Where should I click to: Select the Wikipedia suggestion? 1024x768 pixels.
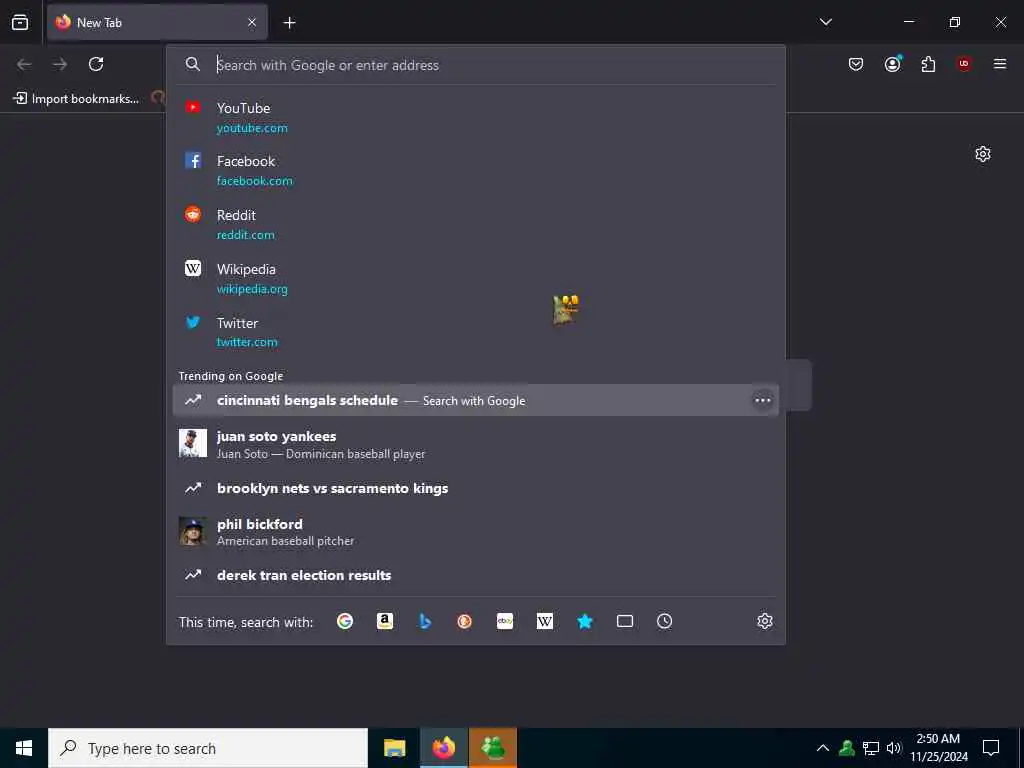(475, 278)
